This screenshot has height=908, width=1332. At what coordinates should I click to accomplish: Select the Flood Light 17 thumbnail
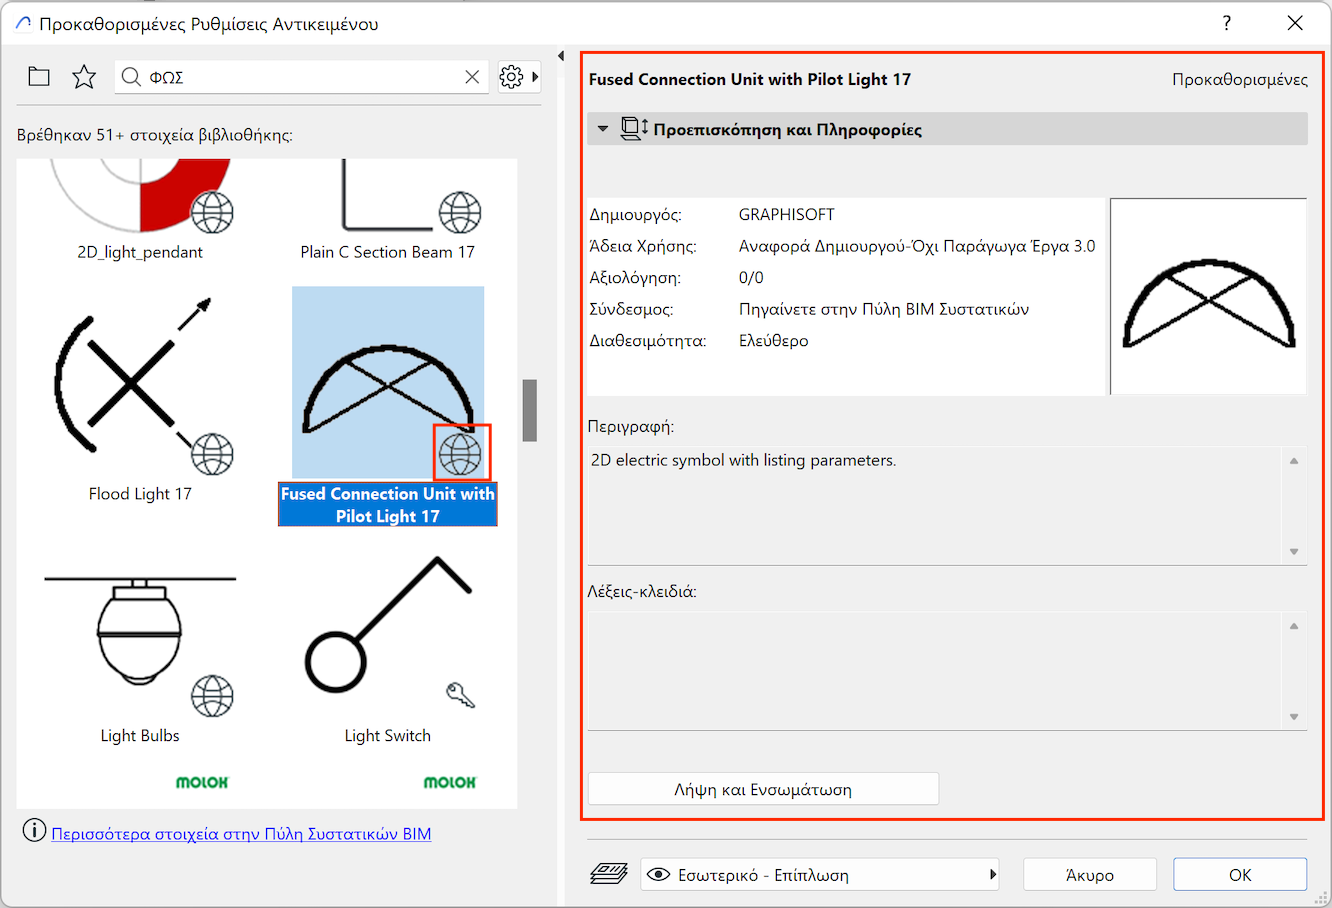coord(140,382)
